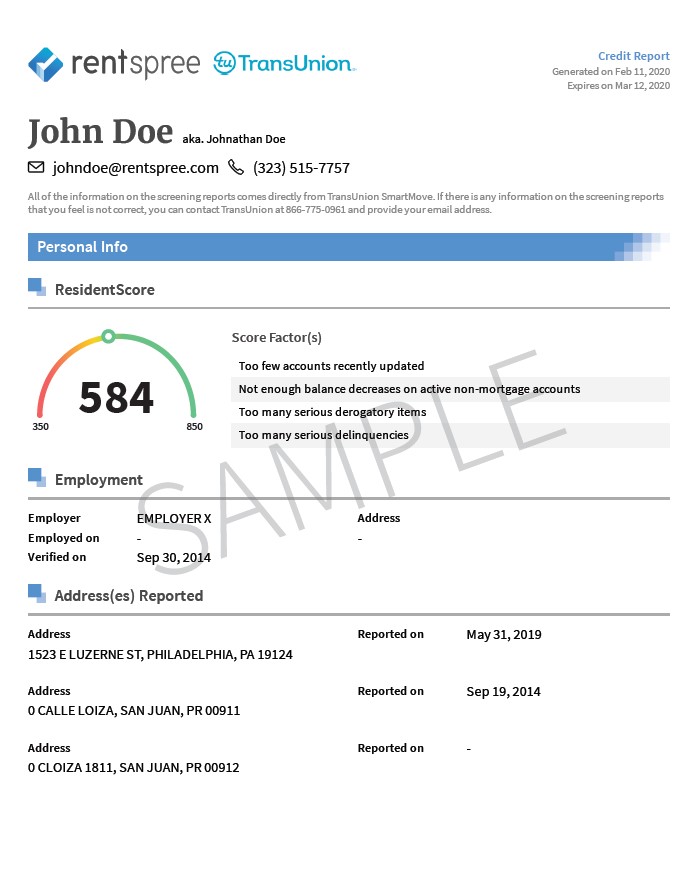
Task: Click the EMPLOYER X value
Action: (174, 518)
